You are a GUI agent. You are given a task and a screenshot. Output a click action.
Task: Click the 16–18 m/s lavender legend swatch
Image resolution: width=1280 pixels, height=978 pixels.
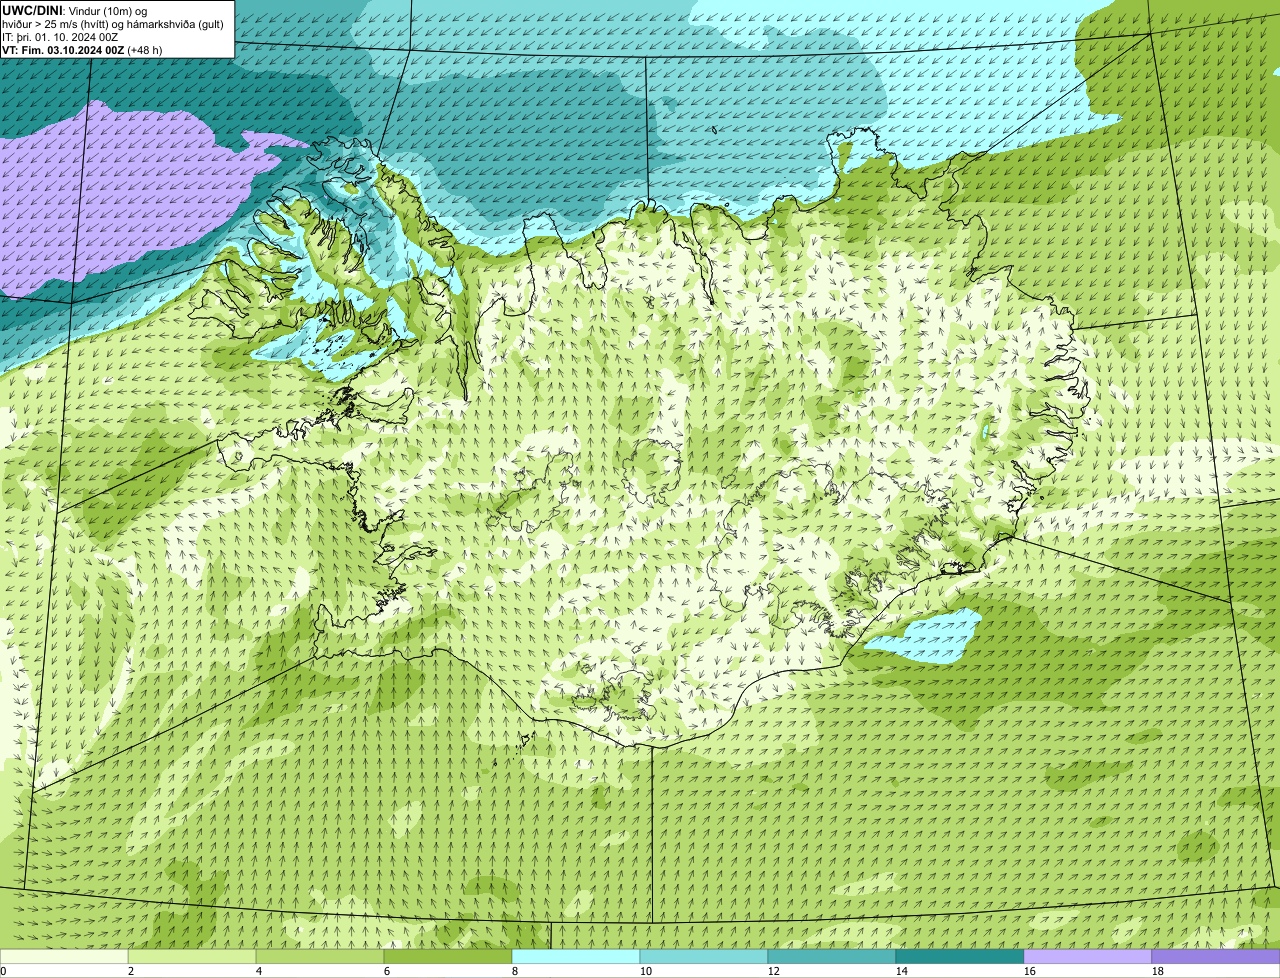[x=1088, y=957]
